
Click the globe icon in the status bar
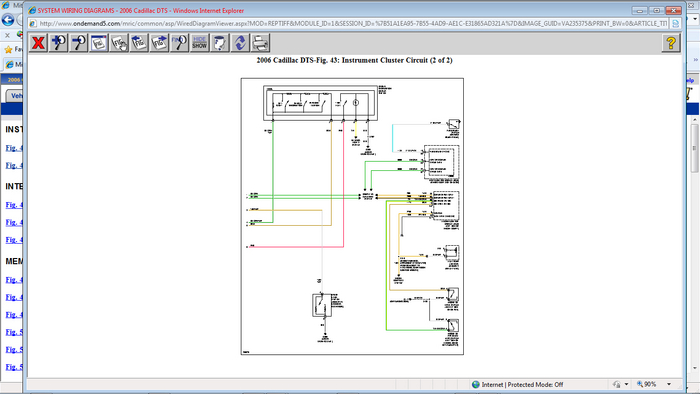pos(476,384)
